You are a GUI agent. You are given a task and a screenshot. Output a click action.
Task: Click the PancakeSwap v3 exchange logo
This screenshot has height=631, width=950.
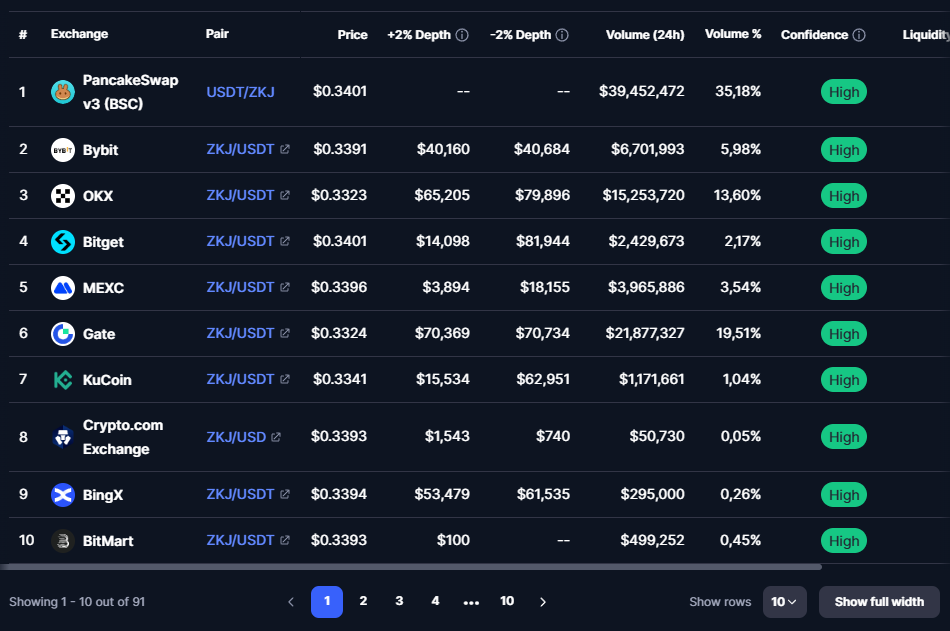[63, 92]
